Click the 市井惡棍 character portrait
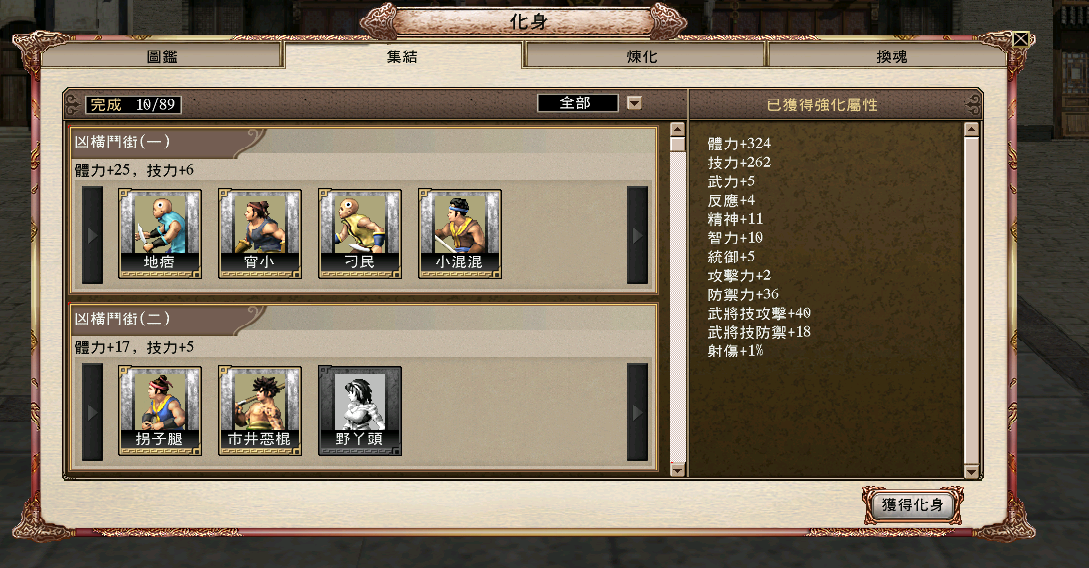Screen dimensions: 1089x568 pyautogui.click(x=260, y=411)
